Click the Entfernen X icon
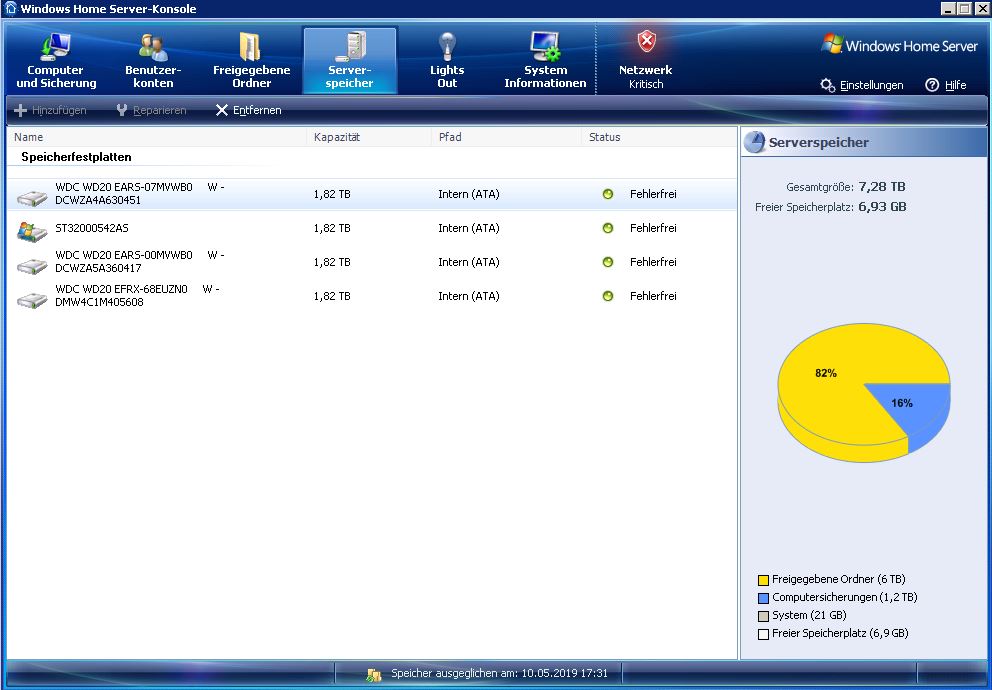Viewport: 992px width, 690px height. pyautogui.click(x=221, y=110)
